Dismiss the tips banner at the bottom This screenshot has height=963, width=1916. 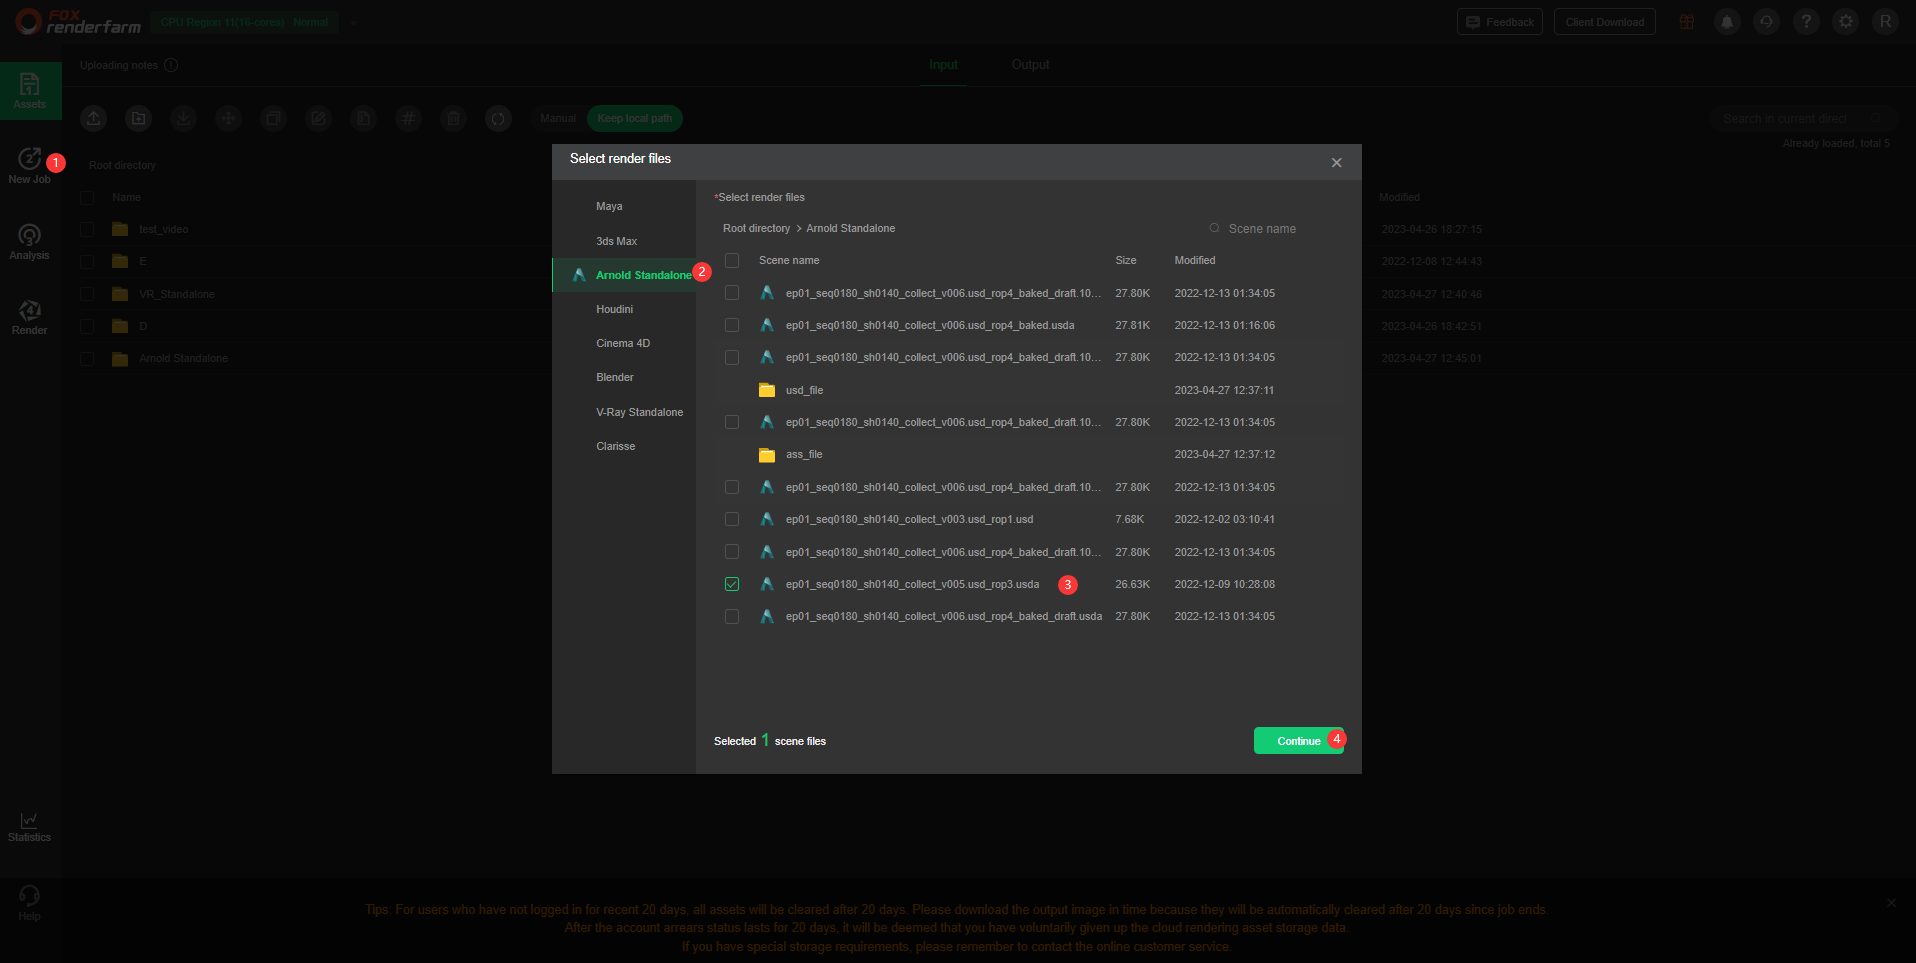(1891, 903)
